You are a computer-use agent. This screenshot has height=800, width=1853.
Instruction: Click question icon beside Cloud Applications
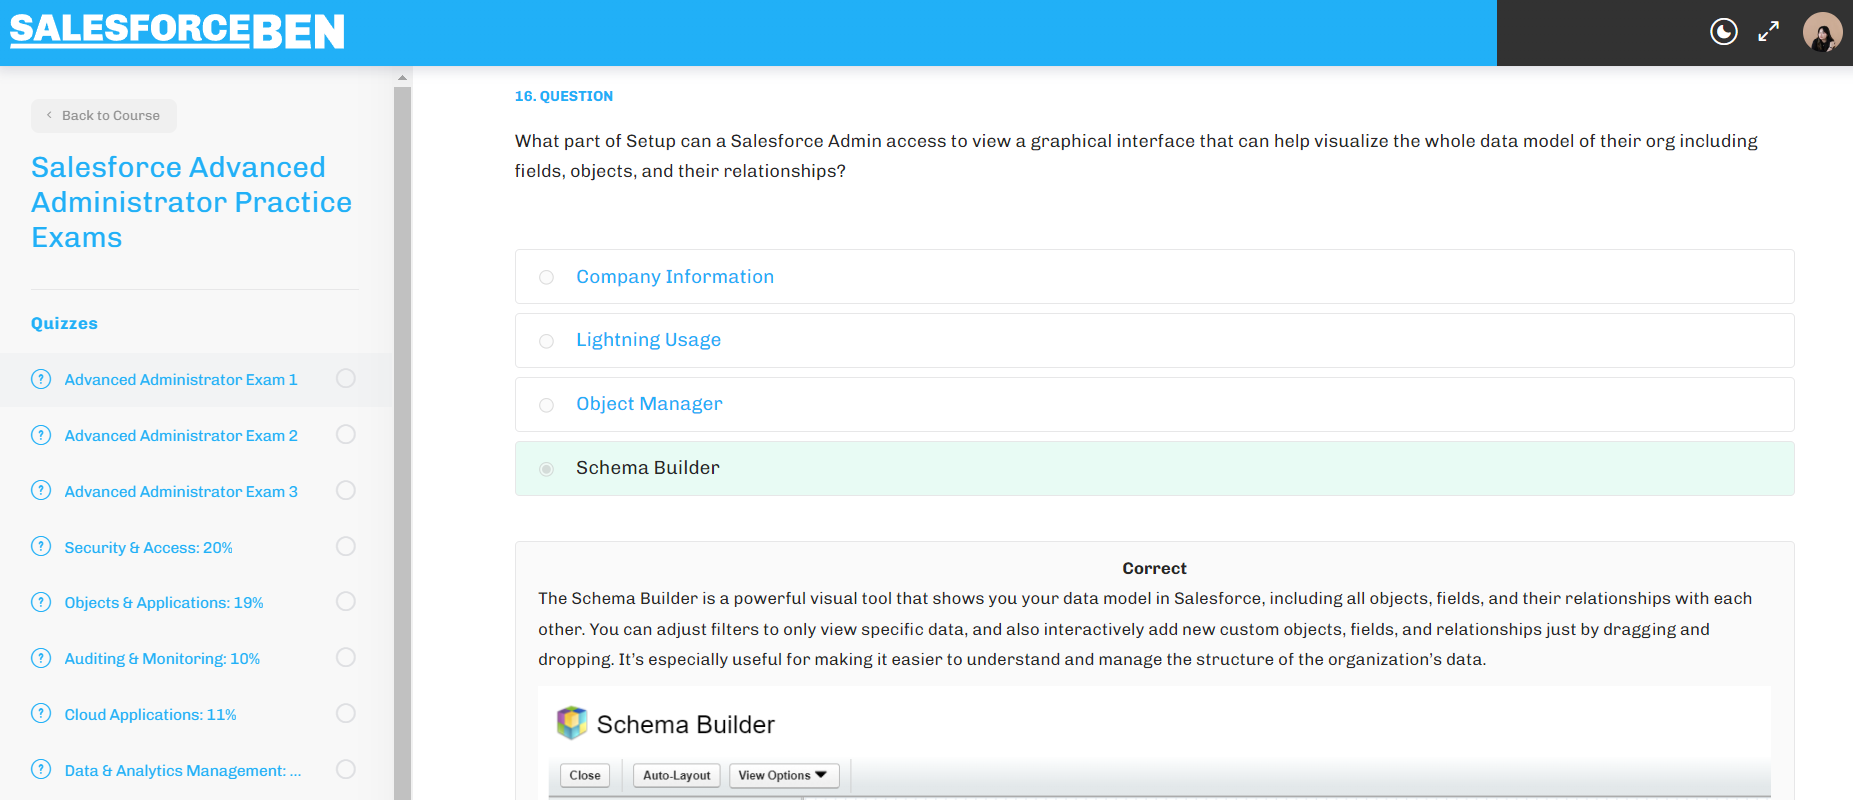41,714
